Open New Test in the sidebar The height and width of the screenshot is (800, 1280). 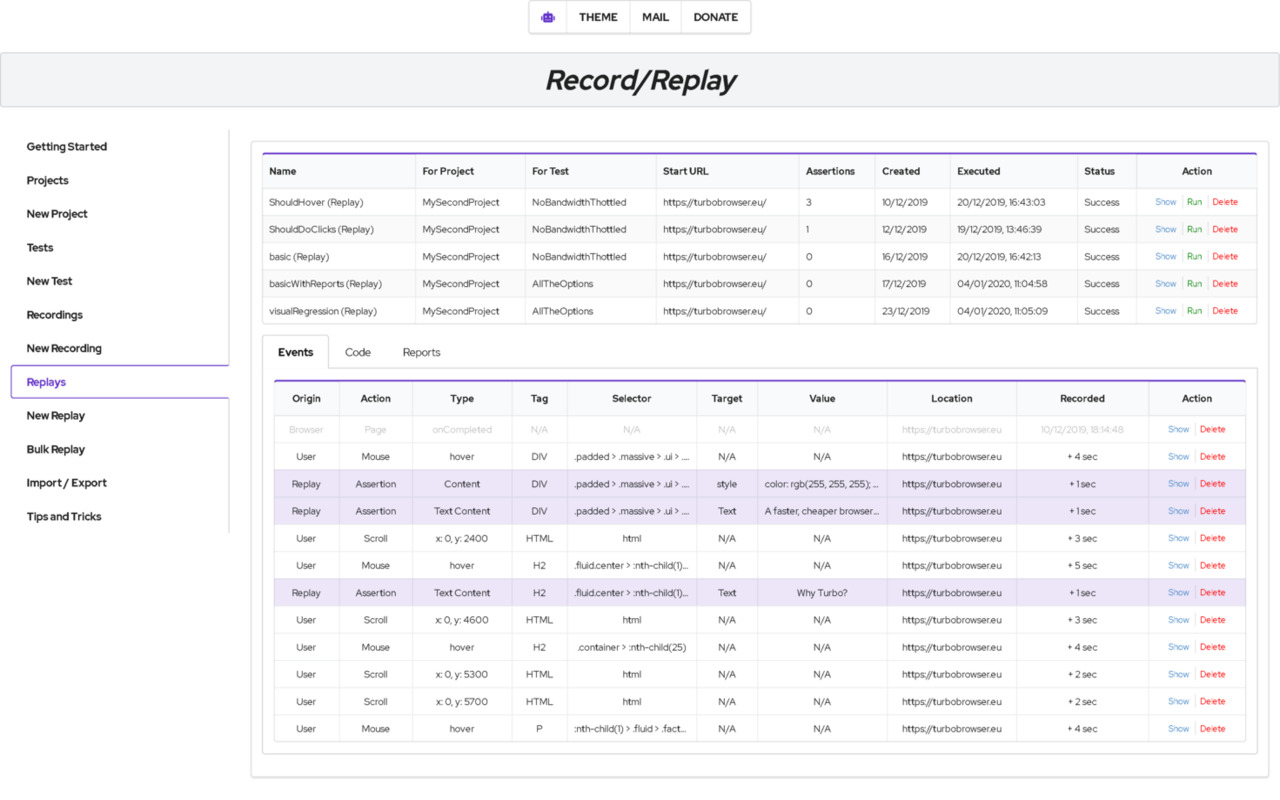tap(50, 282)
